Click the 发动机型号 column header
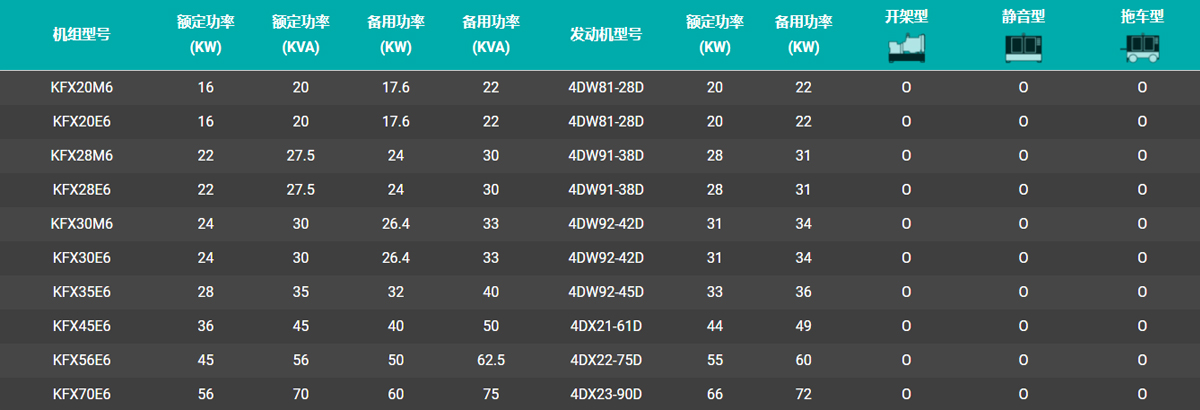The width and height of the screenshot is (1200, 410). pos(606,33)
